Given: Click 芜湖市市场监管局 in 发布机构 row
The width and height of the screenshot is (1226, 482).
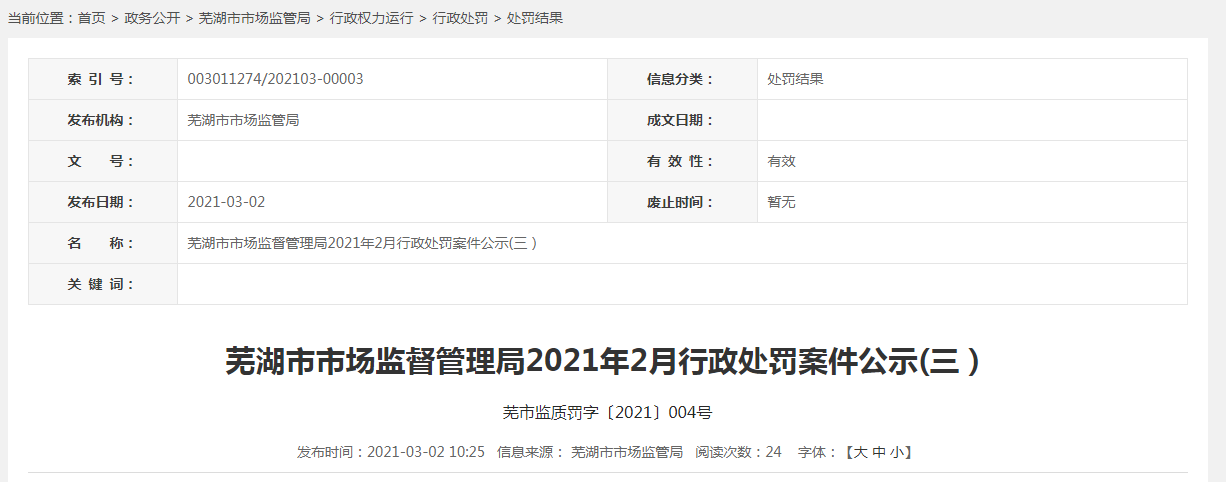Looking at the screenshot, I should point(243,120).
